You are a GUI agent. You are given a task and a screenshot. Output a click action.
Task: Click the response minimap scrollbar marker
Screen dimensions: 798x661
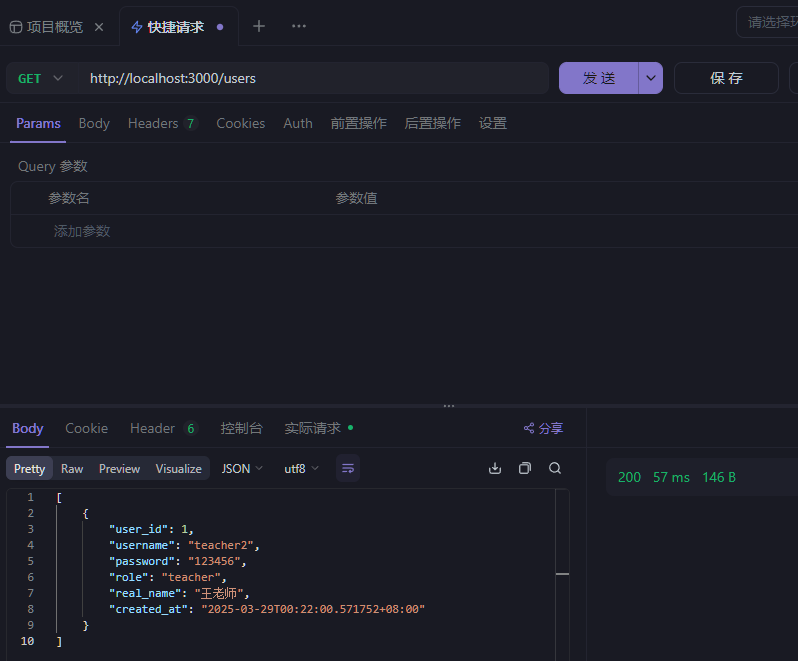pos(562,574)
